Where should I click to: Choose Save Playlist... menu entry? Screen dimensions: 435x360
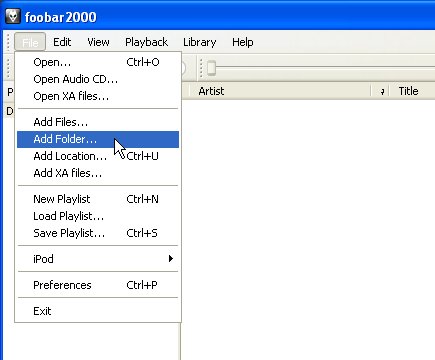point(98,233)
